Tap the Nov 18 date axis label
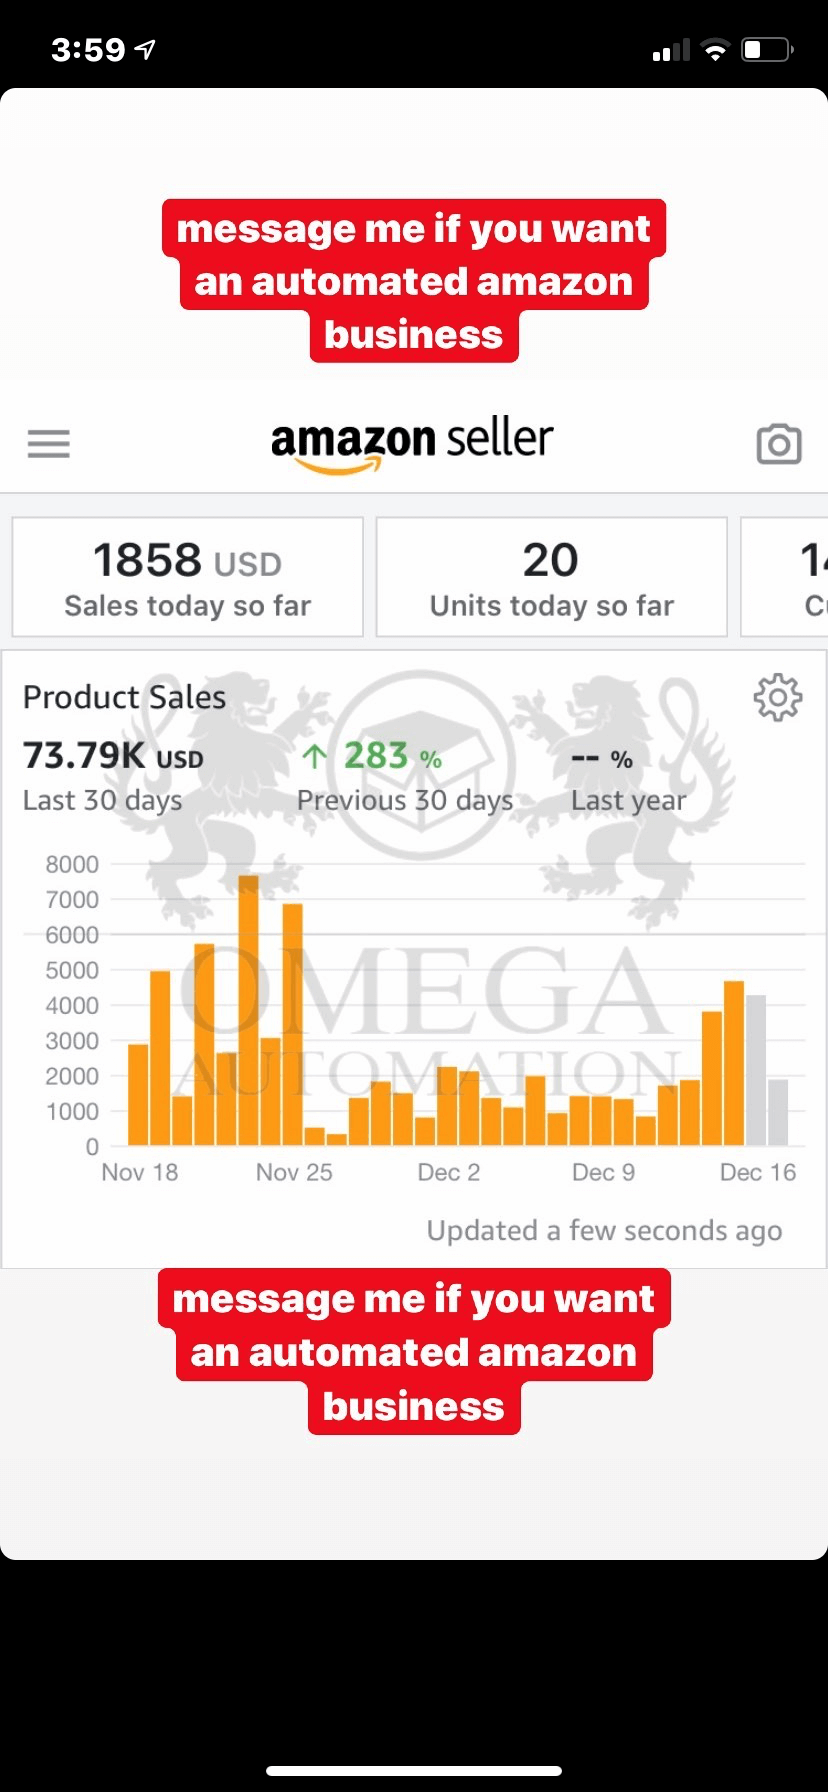The width and height of the screenshot is (828, 1792). point(140,1172)
